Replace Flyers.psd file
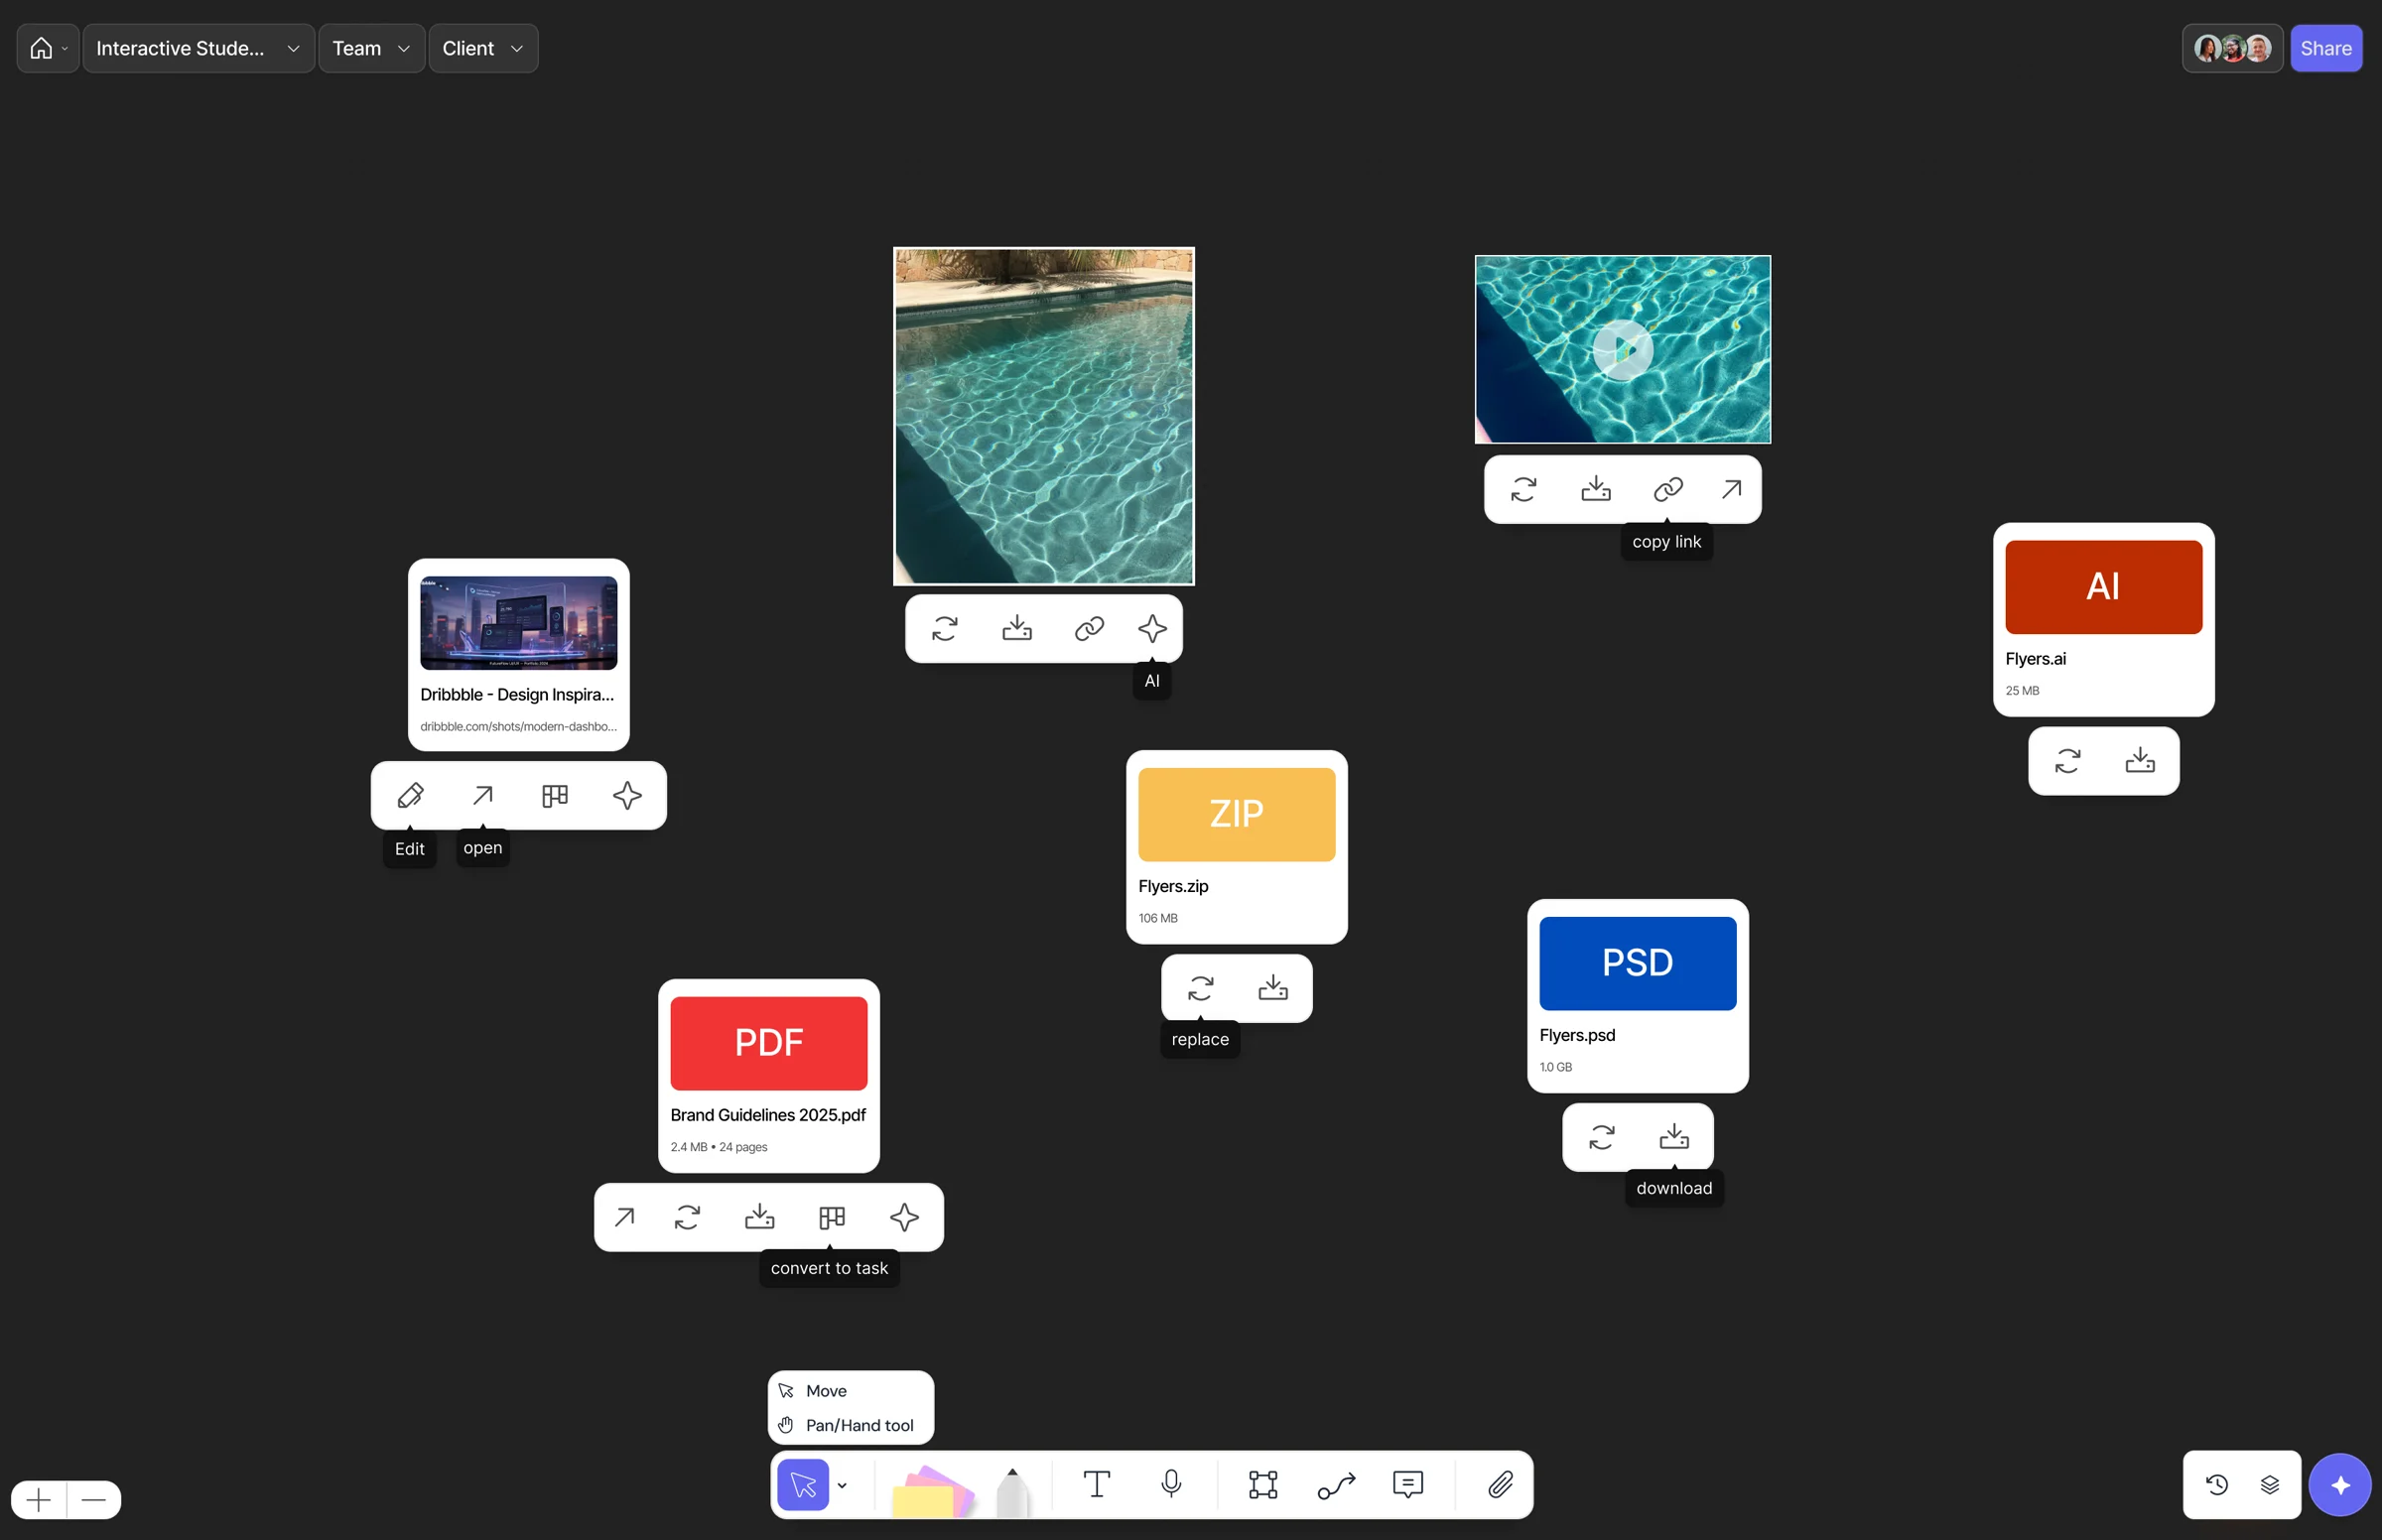This screenshot has width=2382, height=1540. coord(1601,1137)
